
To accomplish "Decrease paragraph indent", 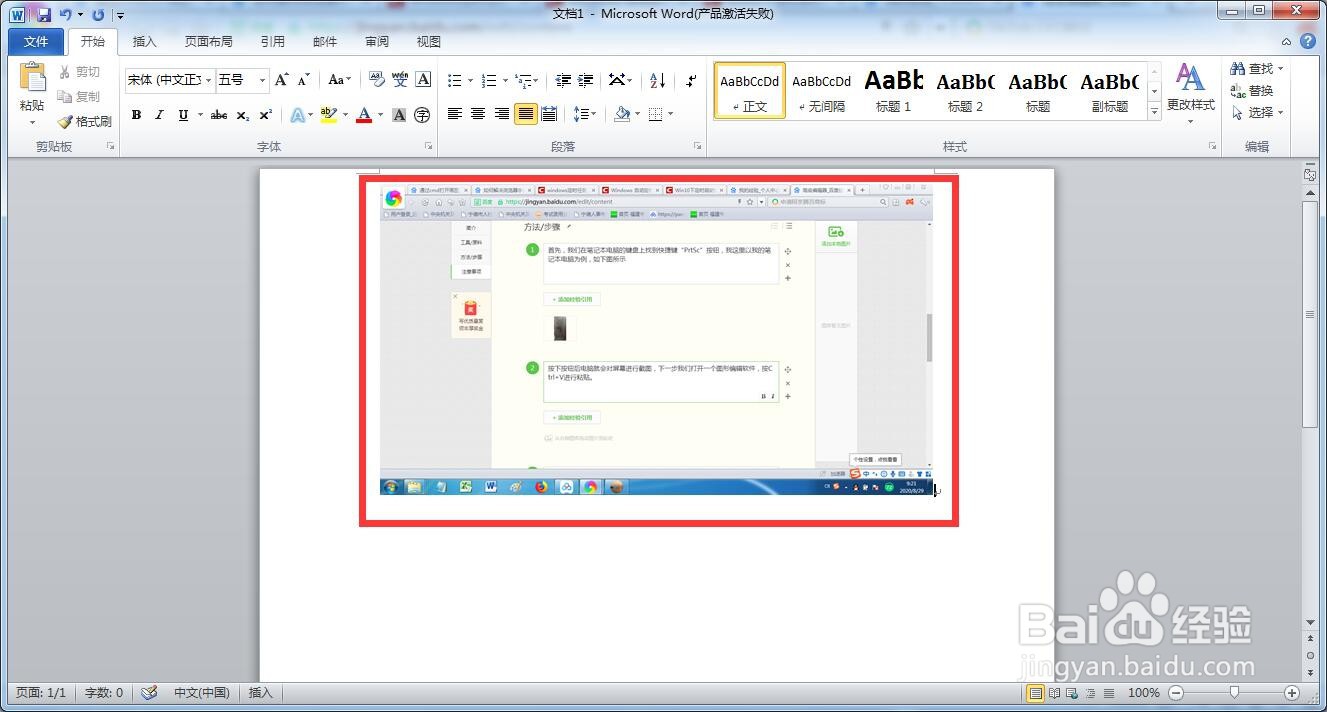I will click(x=563, y=80).
